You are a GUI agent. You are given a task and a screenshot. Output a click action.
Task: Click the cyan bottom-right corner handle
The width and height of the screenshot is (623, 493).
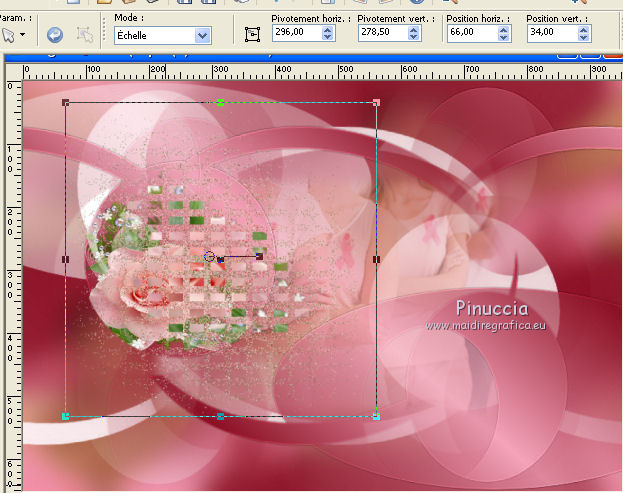click(376, 416)
